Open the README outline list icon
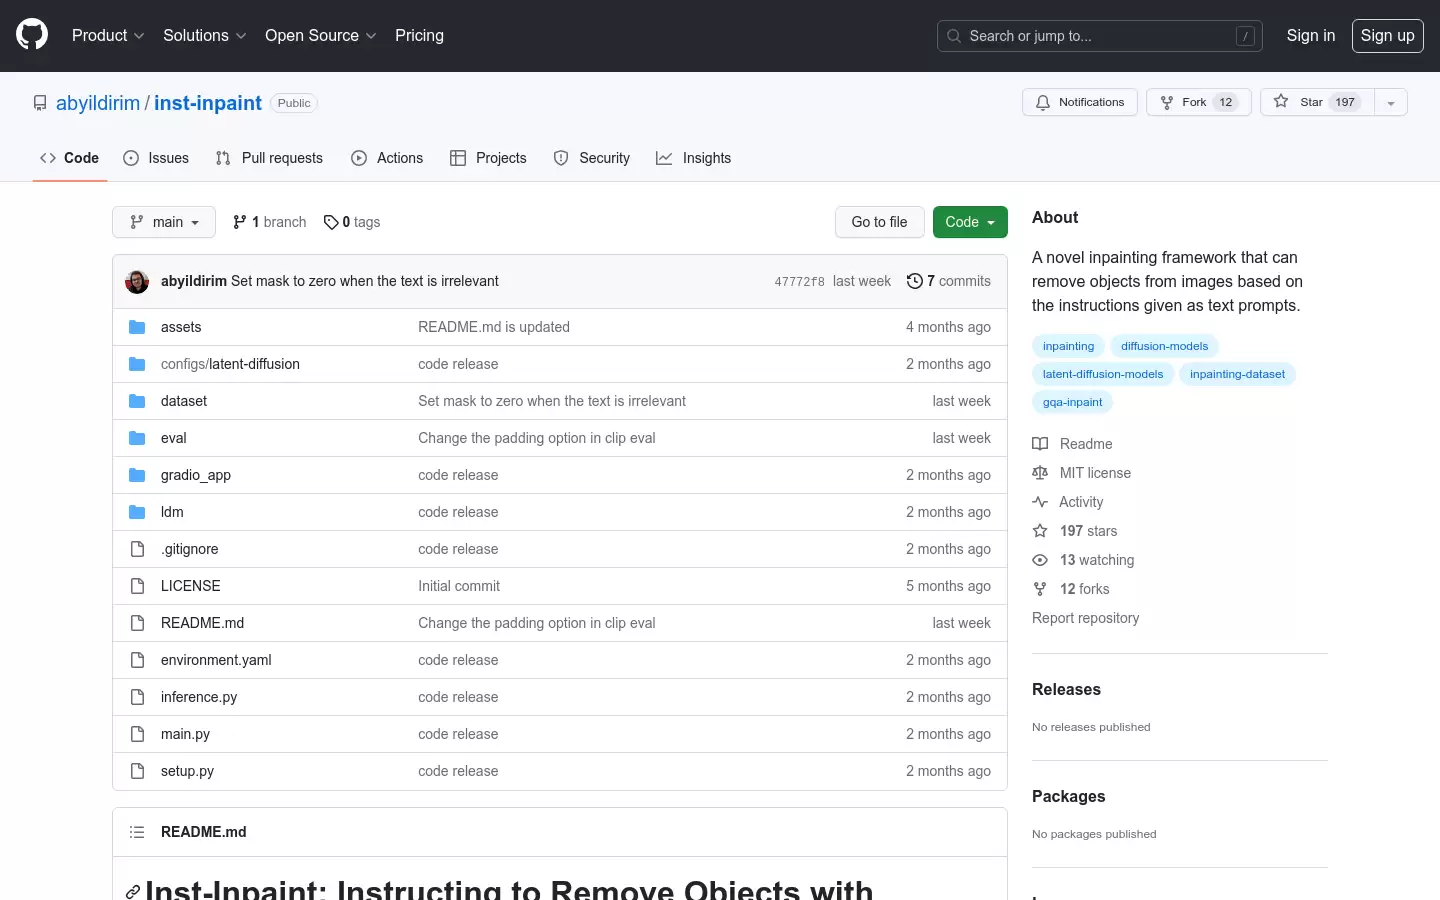The height and width of the screenshot is (900, 1440). coord(137,832)
